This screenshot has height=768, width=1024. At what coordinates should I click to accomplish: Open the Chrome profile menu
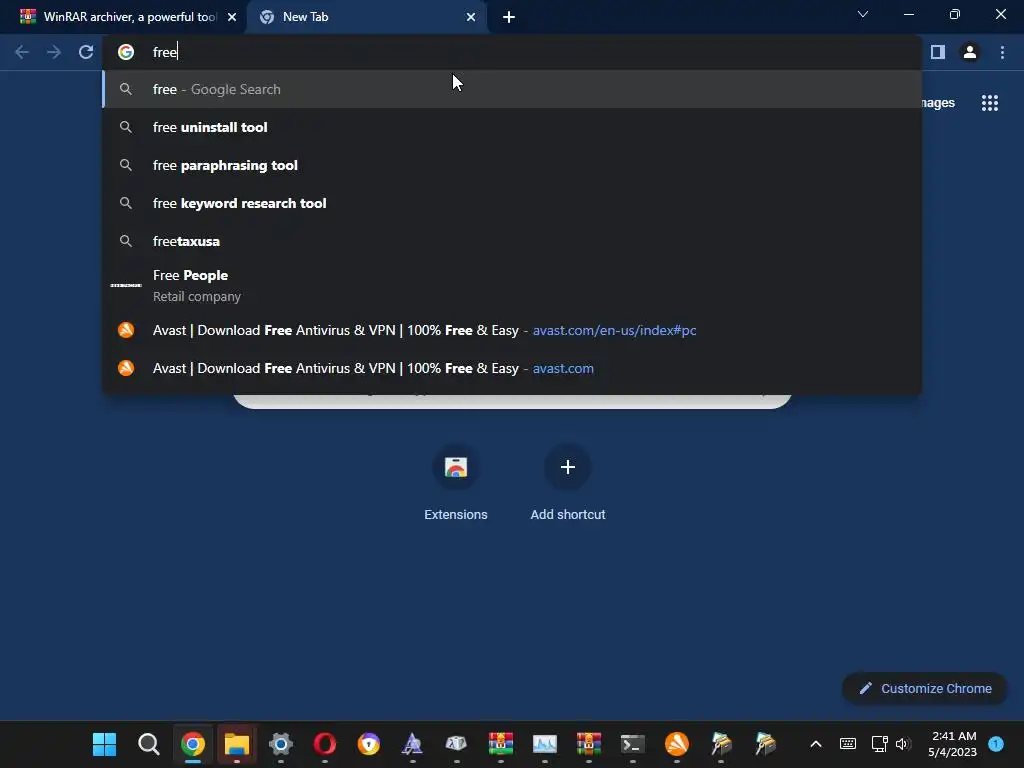970,52
